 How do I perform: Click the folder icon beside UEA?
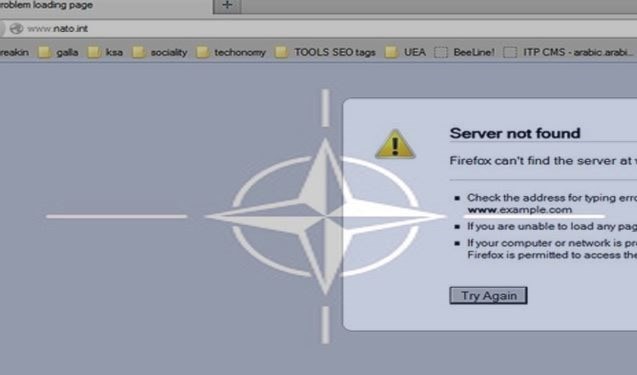pos(391,52)
